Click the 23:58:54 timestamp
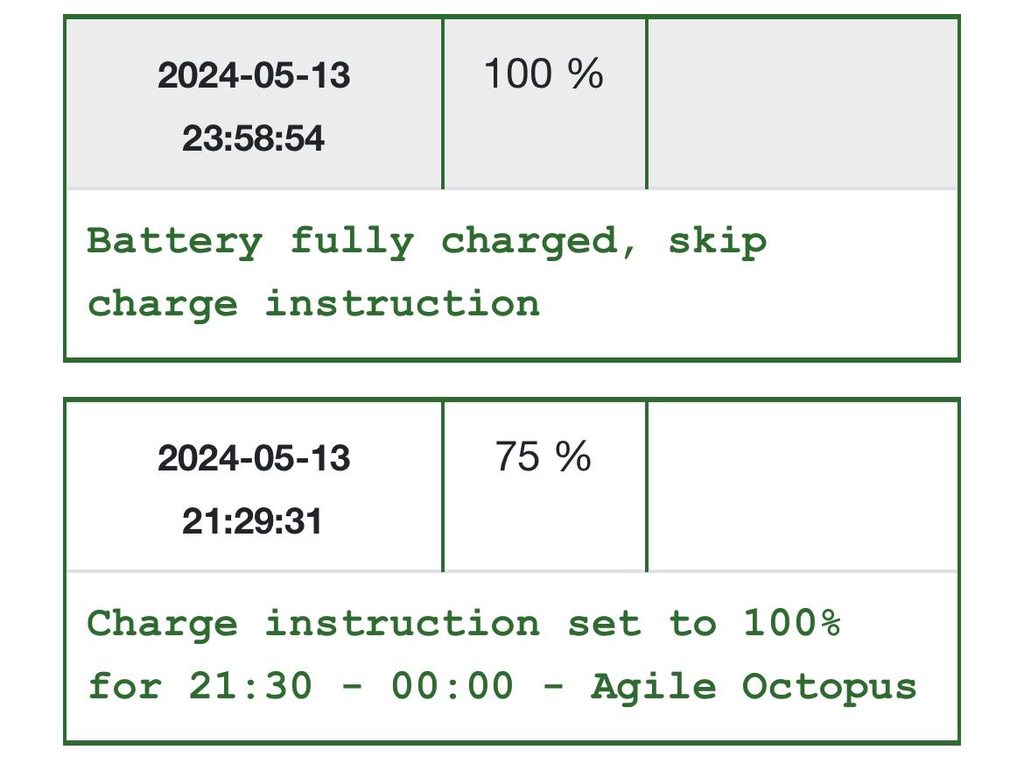The width and height of the screenshot is (1024, 764). click(253, 139)
